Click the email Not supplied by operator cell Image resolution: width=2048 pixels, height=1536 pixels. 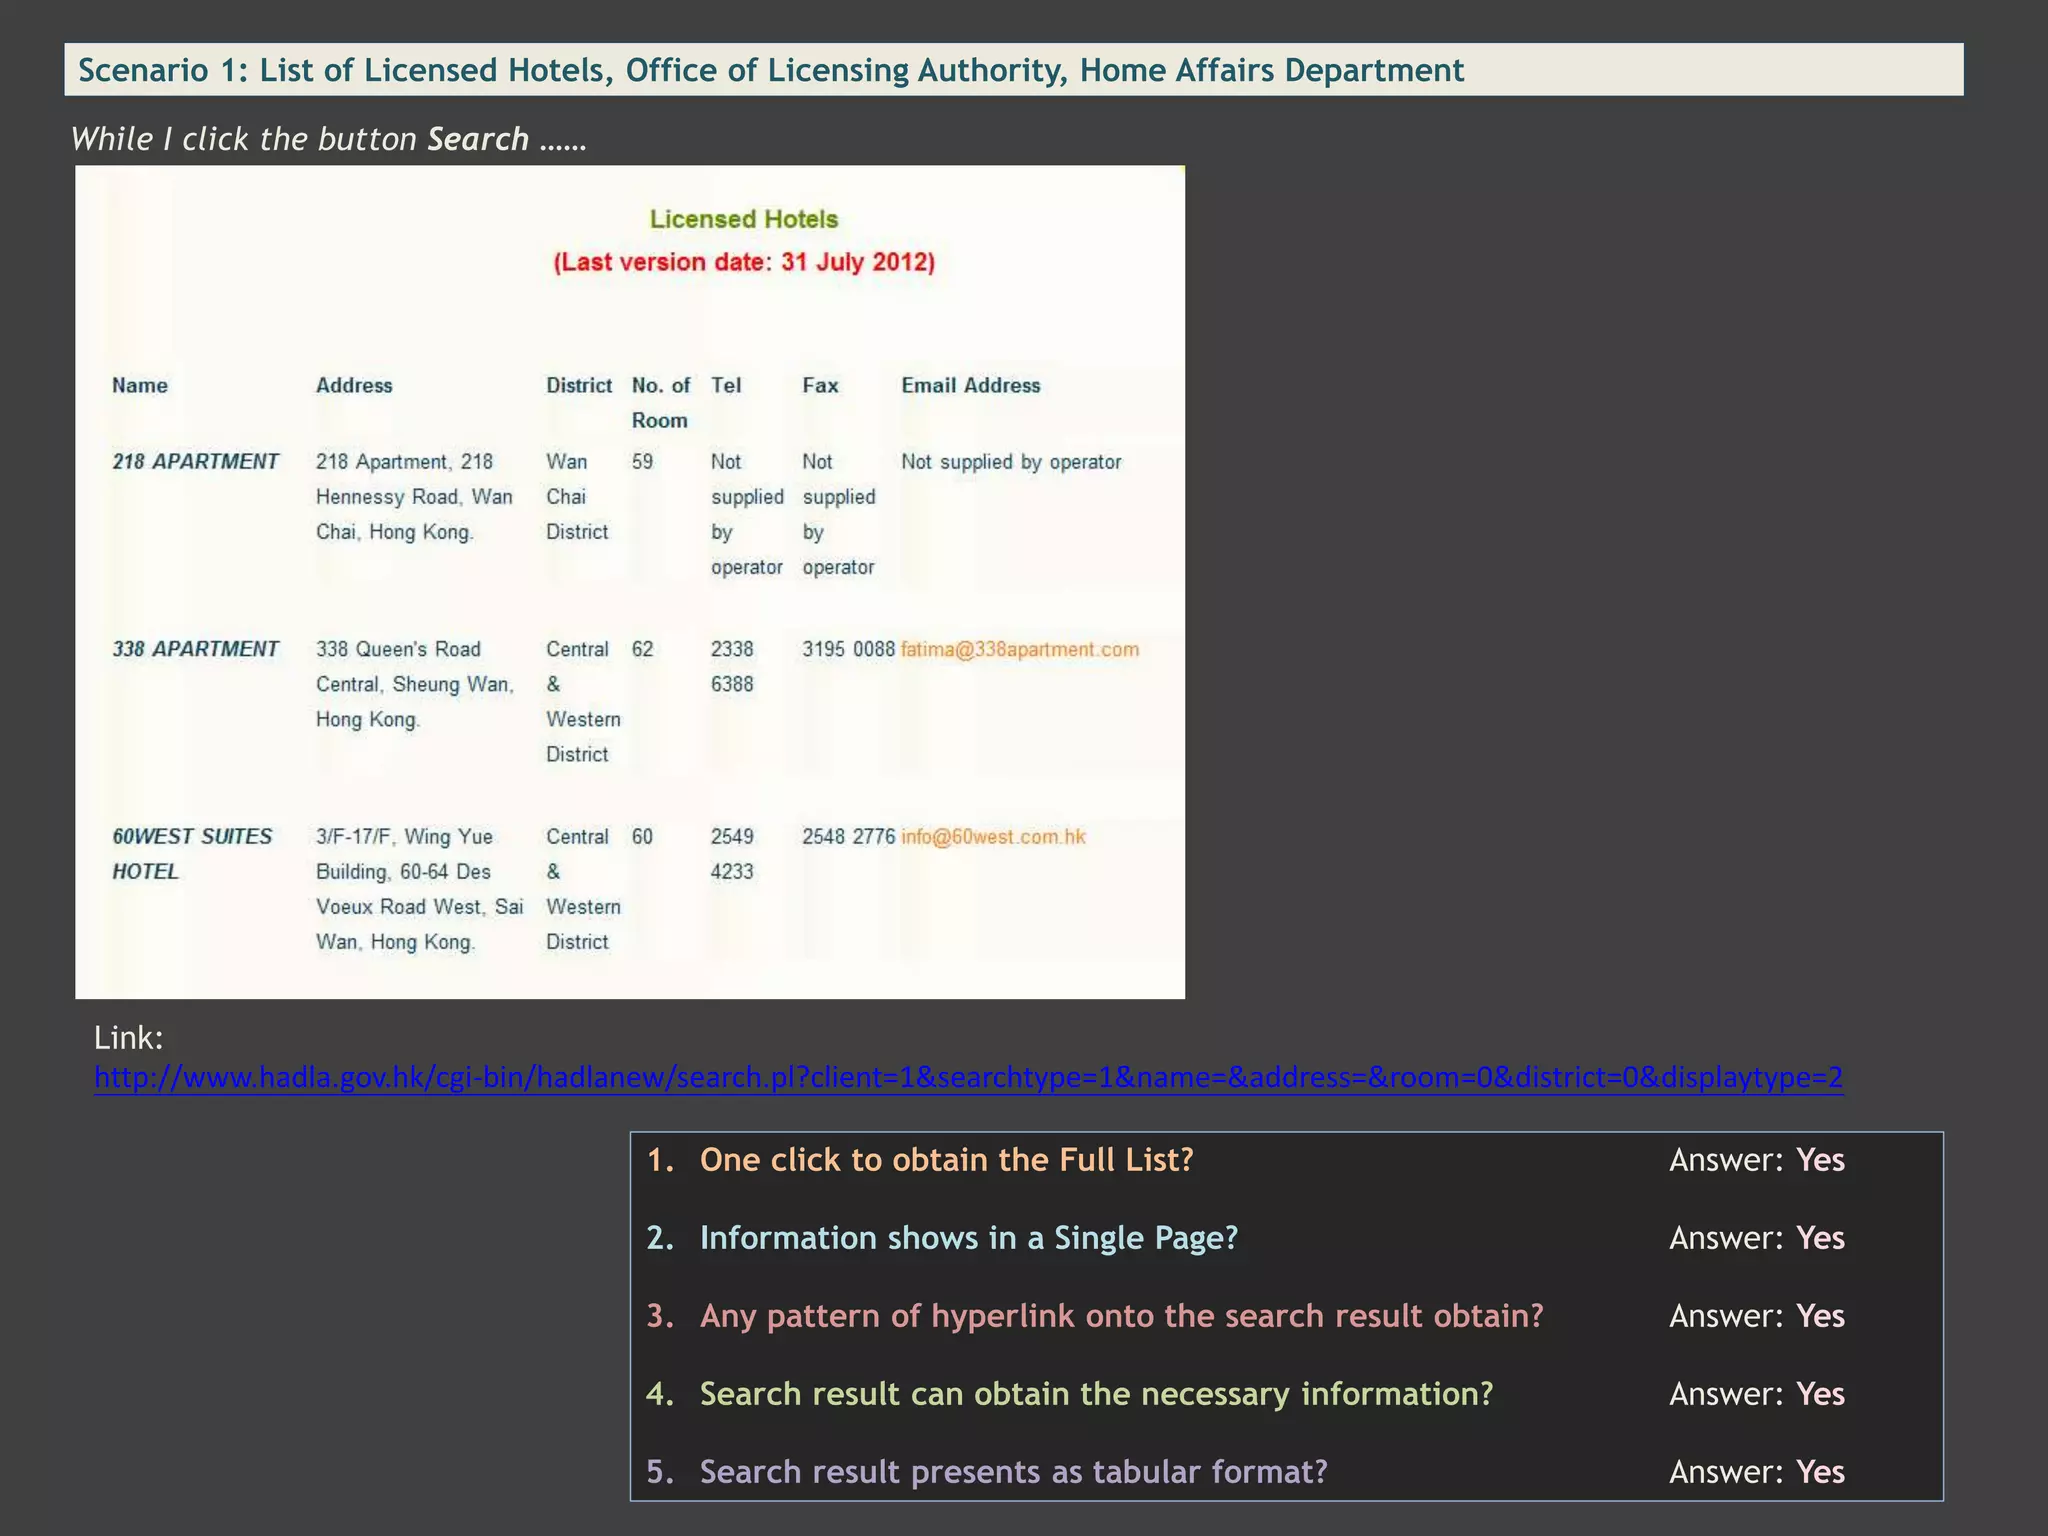pos(1011,462)
